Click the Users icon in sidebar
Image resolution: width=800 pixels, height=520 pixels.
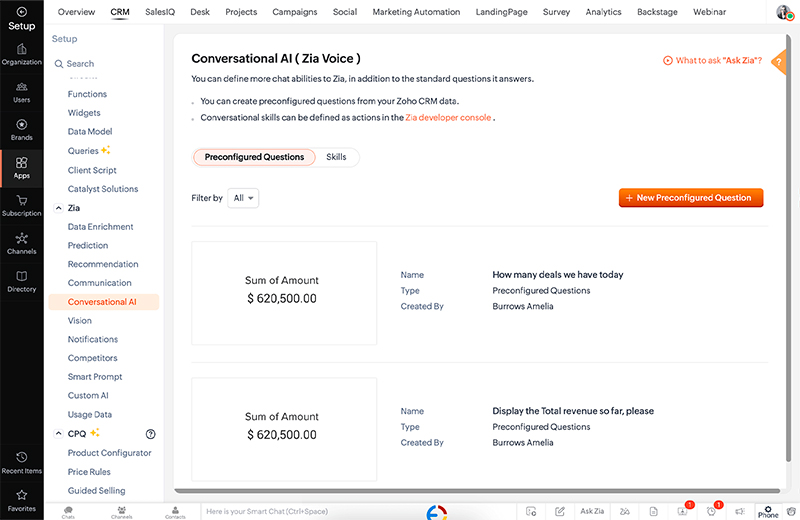click(21, 92)
